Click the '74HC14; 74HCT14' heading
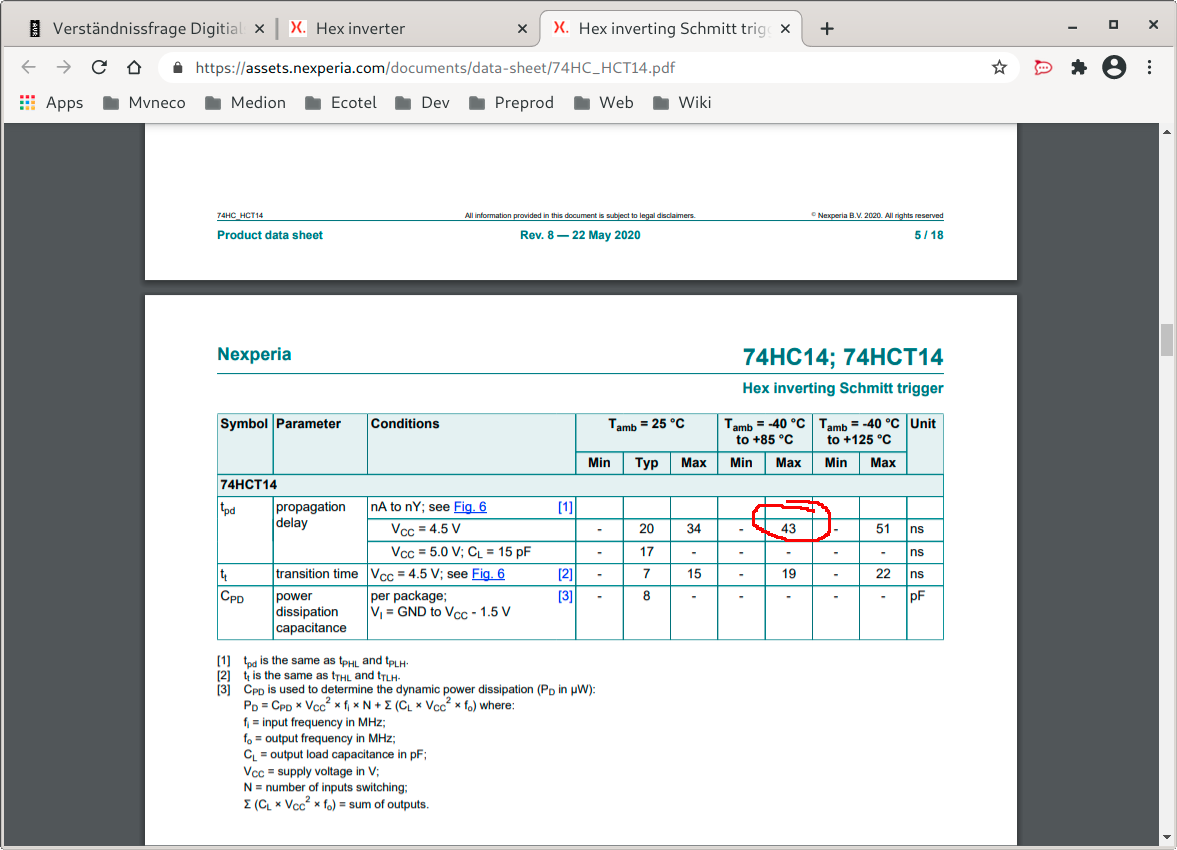Image resolution: width=1177 pixels, height=850 pixels. point(843,357)
